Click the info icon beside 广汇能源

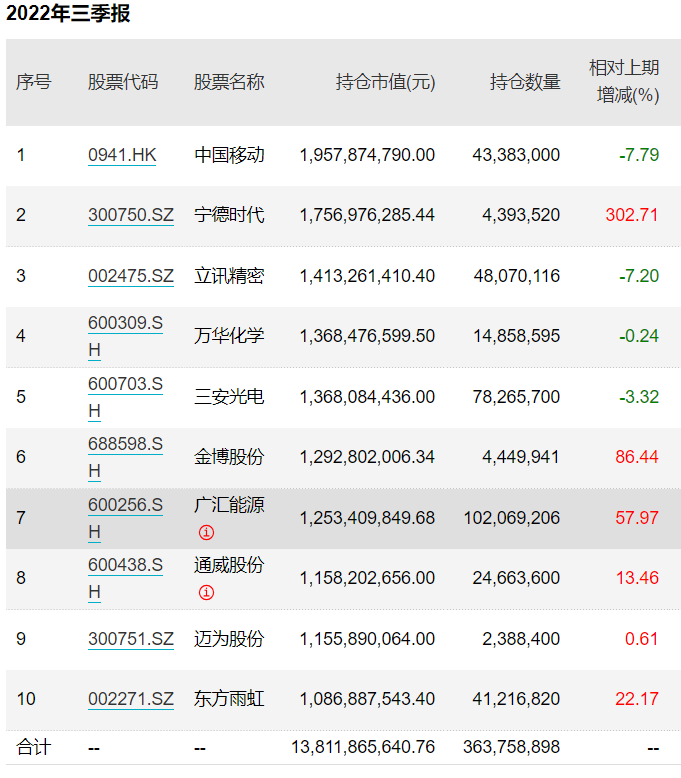click(x=206, y=532)
